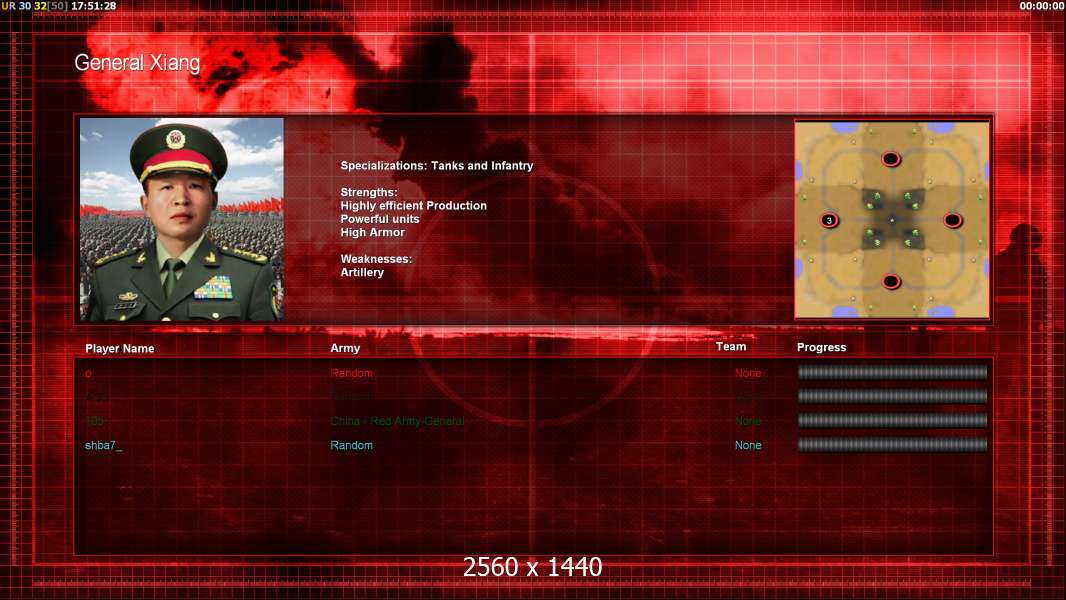This screenshot has height=600, width=1066.
Task: Select the right start position on minimap
Action: pyautogui.click(x=952, y=220)
